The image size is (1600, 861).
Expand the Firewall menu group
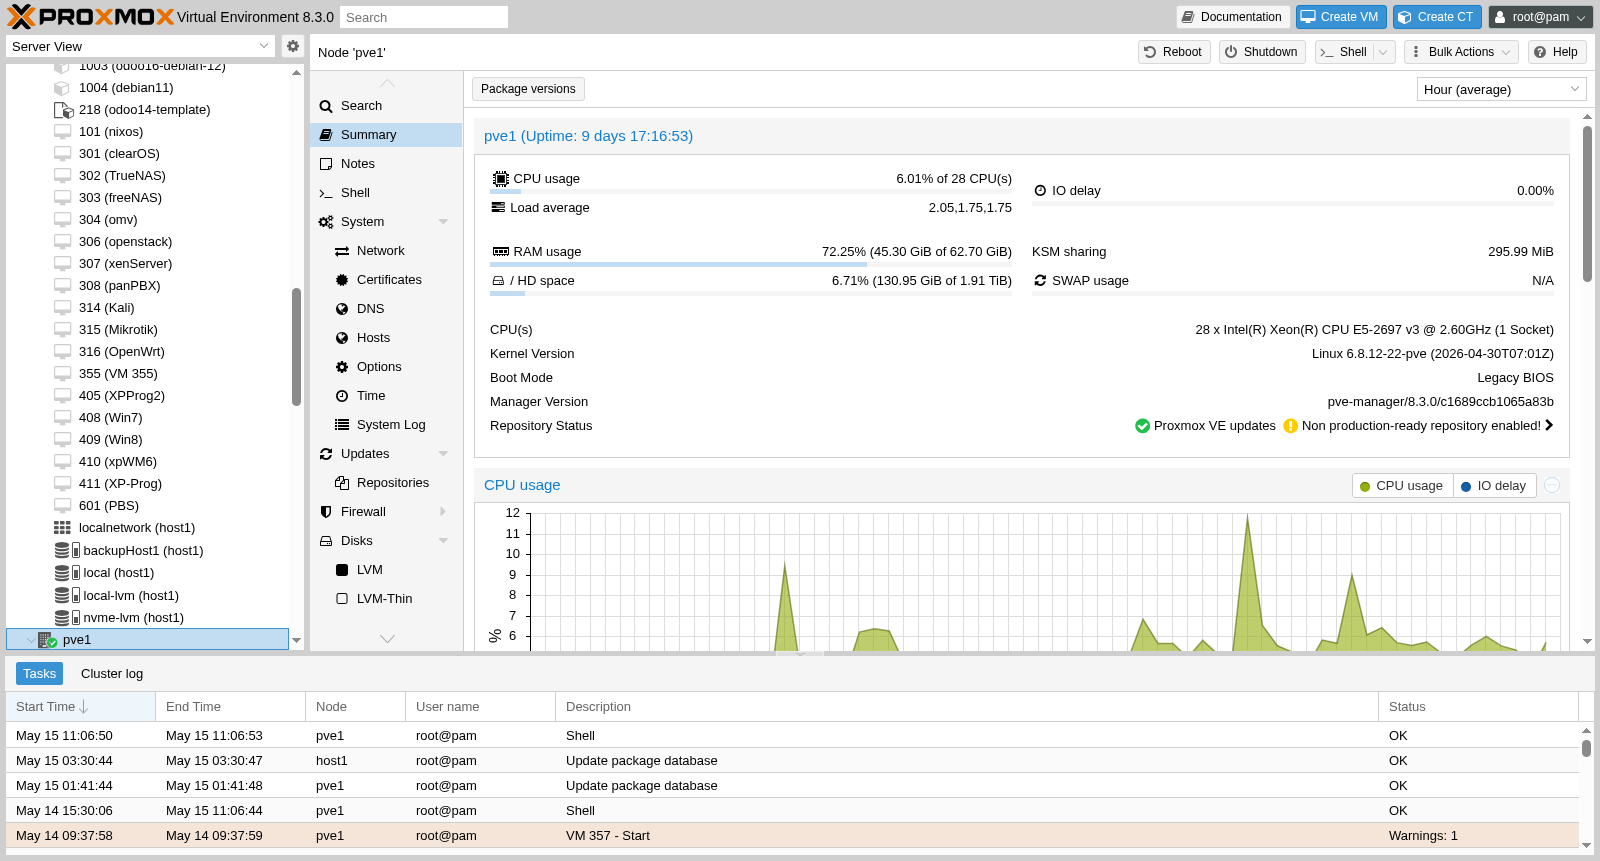tap(443, 512)
